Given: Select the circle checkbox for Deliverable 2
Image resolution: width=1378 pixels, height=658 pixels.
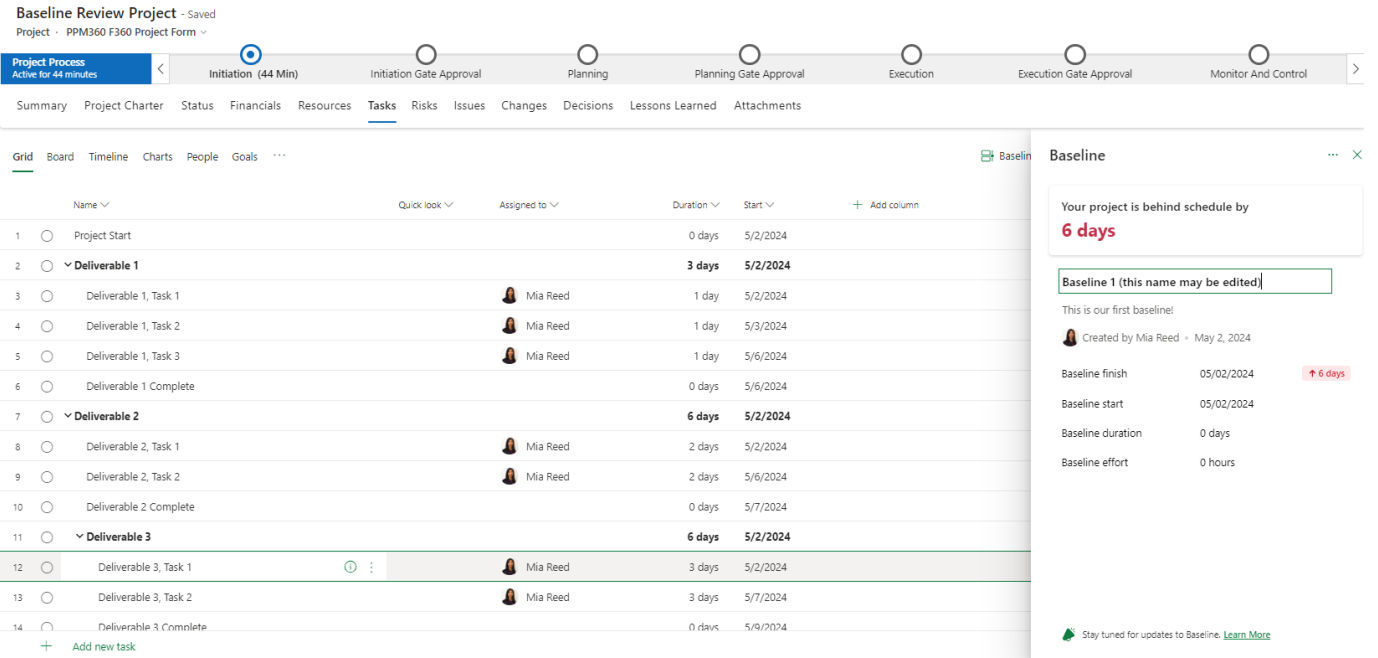Looking at the screenshot, I should click(46, 416).
